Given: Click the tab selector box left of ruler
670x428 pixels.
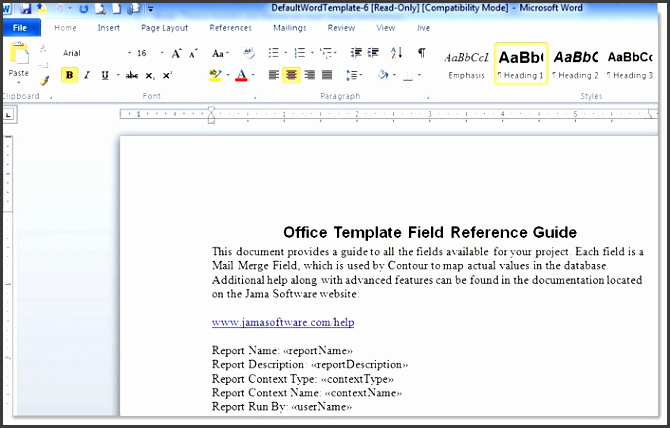Looking at the screenshot, I should coord(9,114).
